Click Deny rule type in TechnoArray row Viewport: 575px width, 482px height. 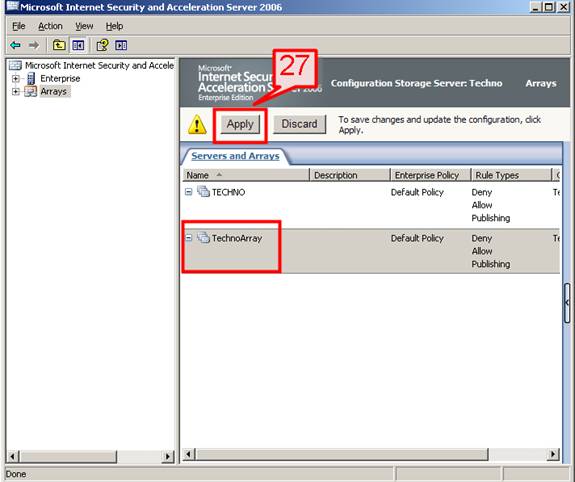481,238
